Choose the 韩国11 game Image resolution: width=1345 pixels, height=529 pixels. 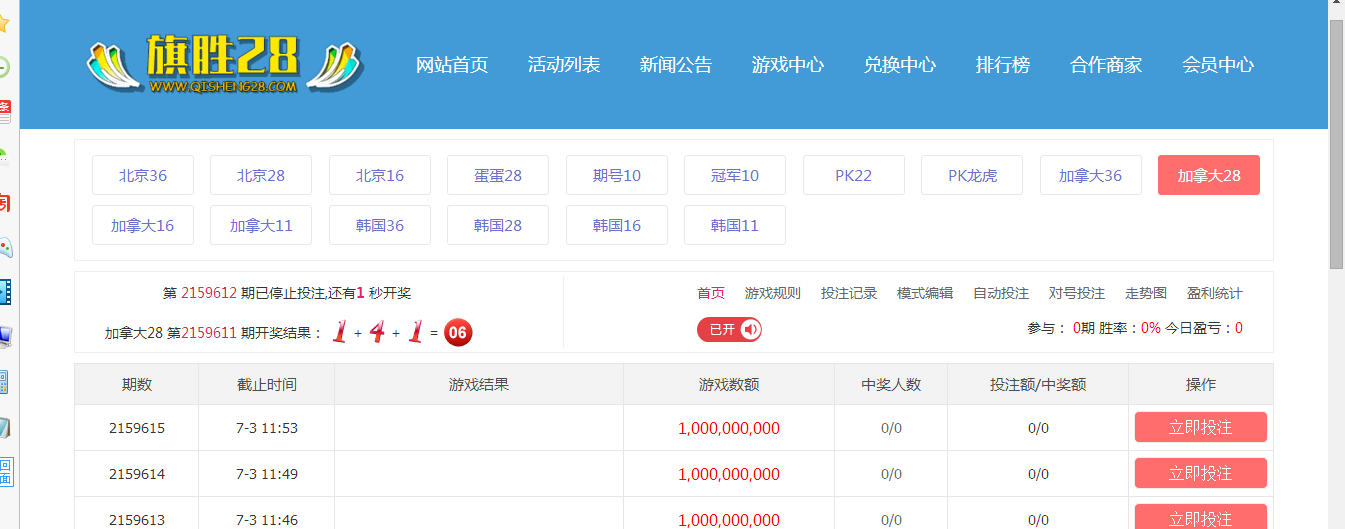click(735, 225)
